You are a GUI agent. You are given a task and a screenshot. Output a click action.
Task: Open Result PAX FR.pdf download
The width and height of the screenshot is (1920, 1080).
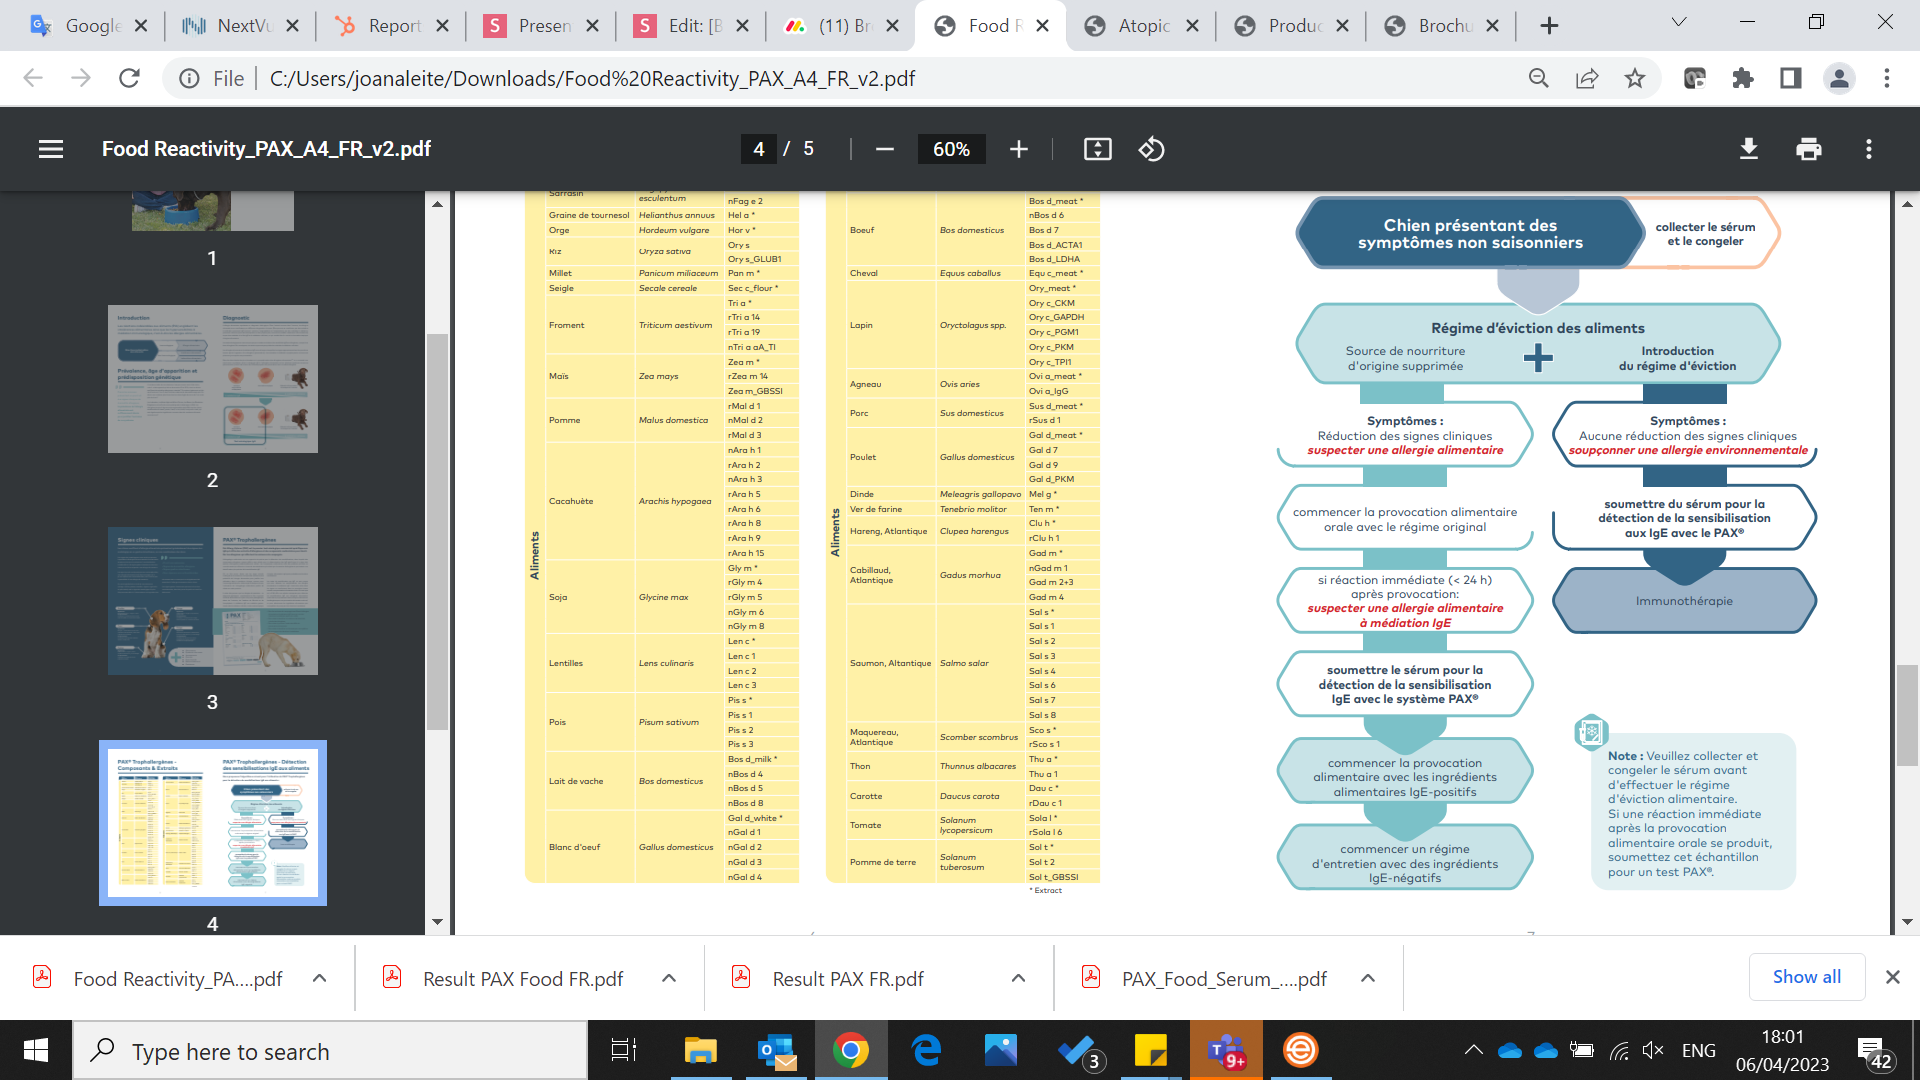pyautogui.click(x=847, y=979)
